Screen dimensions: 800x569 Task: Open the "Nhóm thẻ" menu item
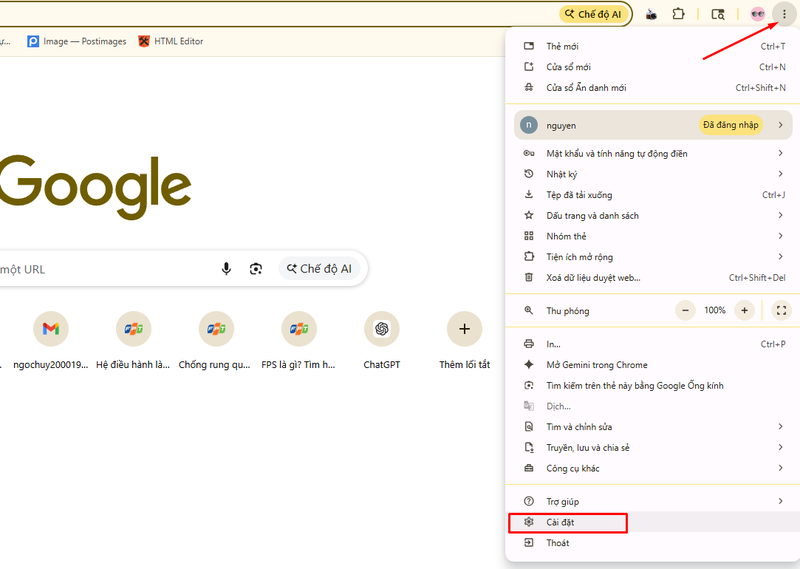[652, 236]
